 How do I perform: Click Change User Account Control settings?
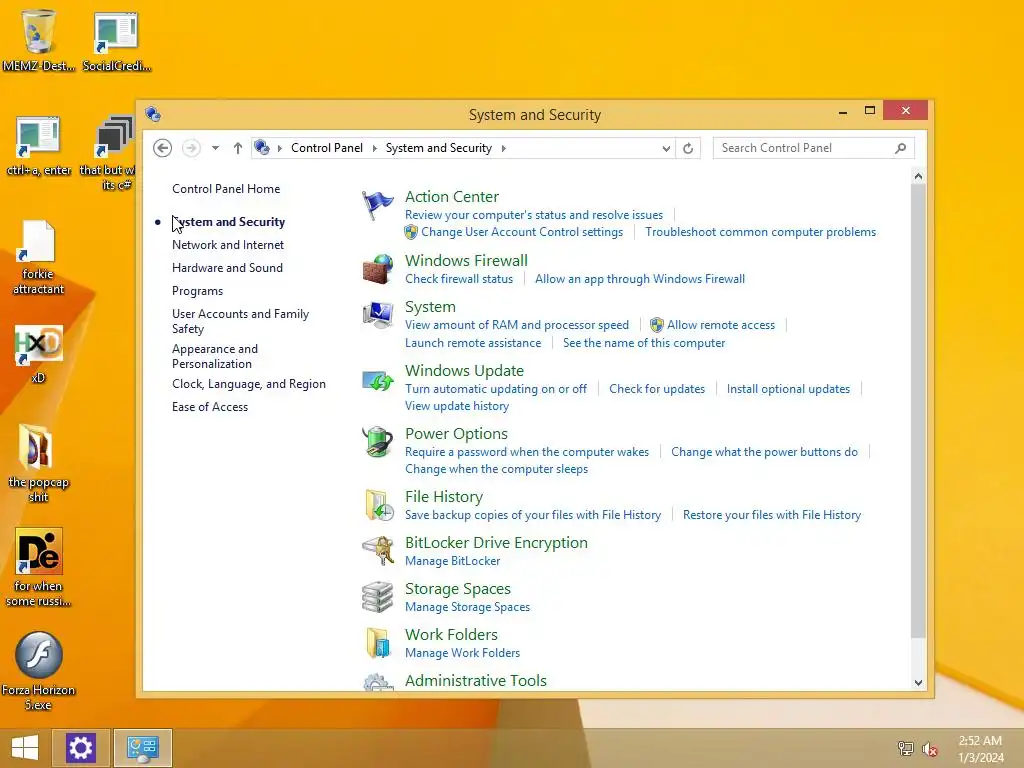tap(522, 232)
